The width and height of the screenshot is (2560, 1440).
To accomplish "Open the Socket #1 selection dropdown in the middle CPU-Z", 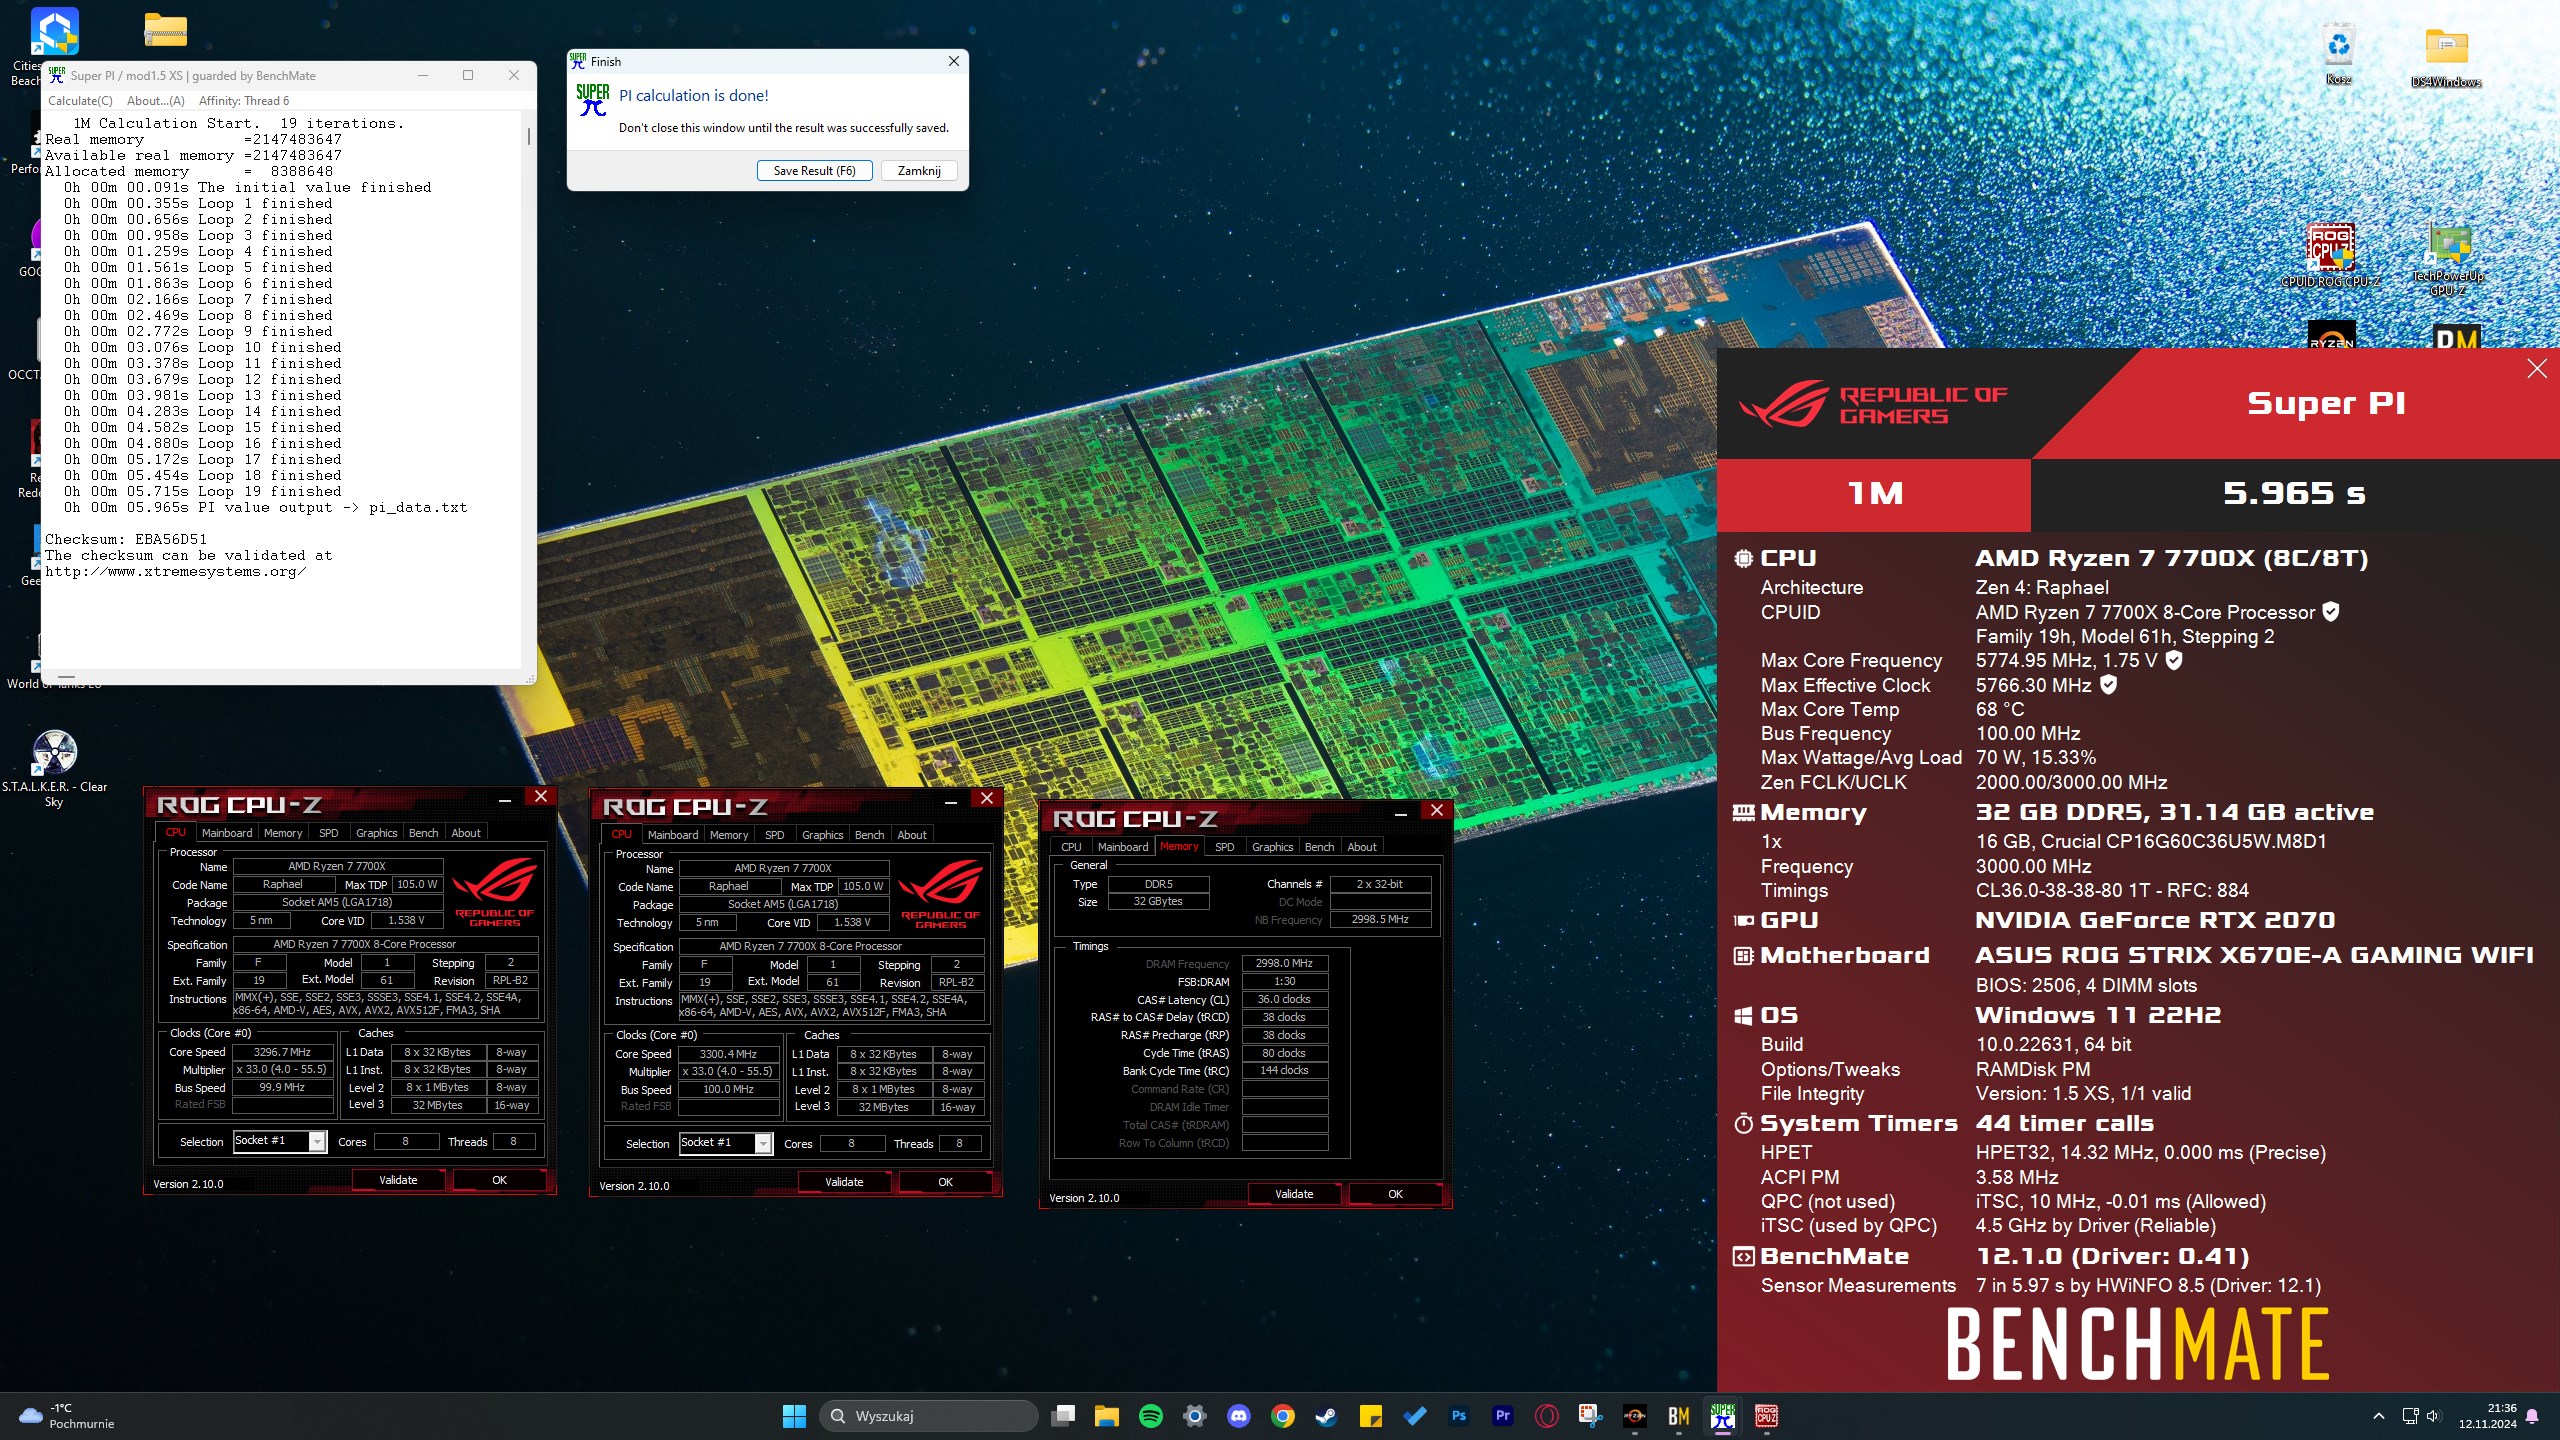I will tap(726, 1143).
